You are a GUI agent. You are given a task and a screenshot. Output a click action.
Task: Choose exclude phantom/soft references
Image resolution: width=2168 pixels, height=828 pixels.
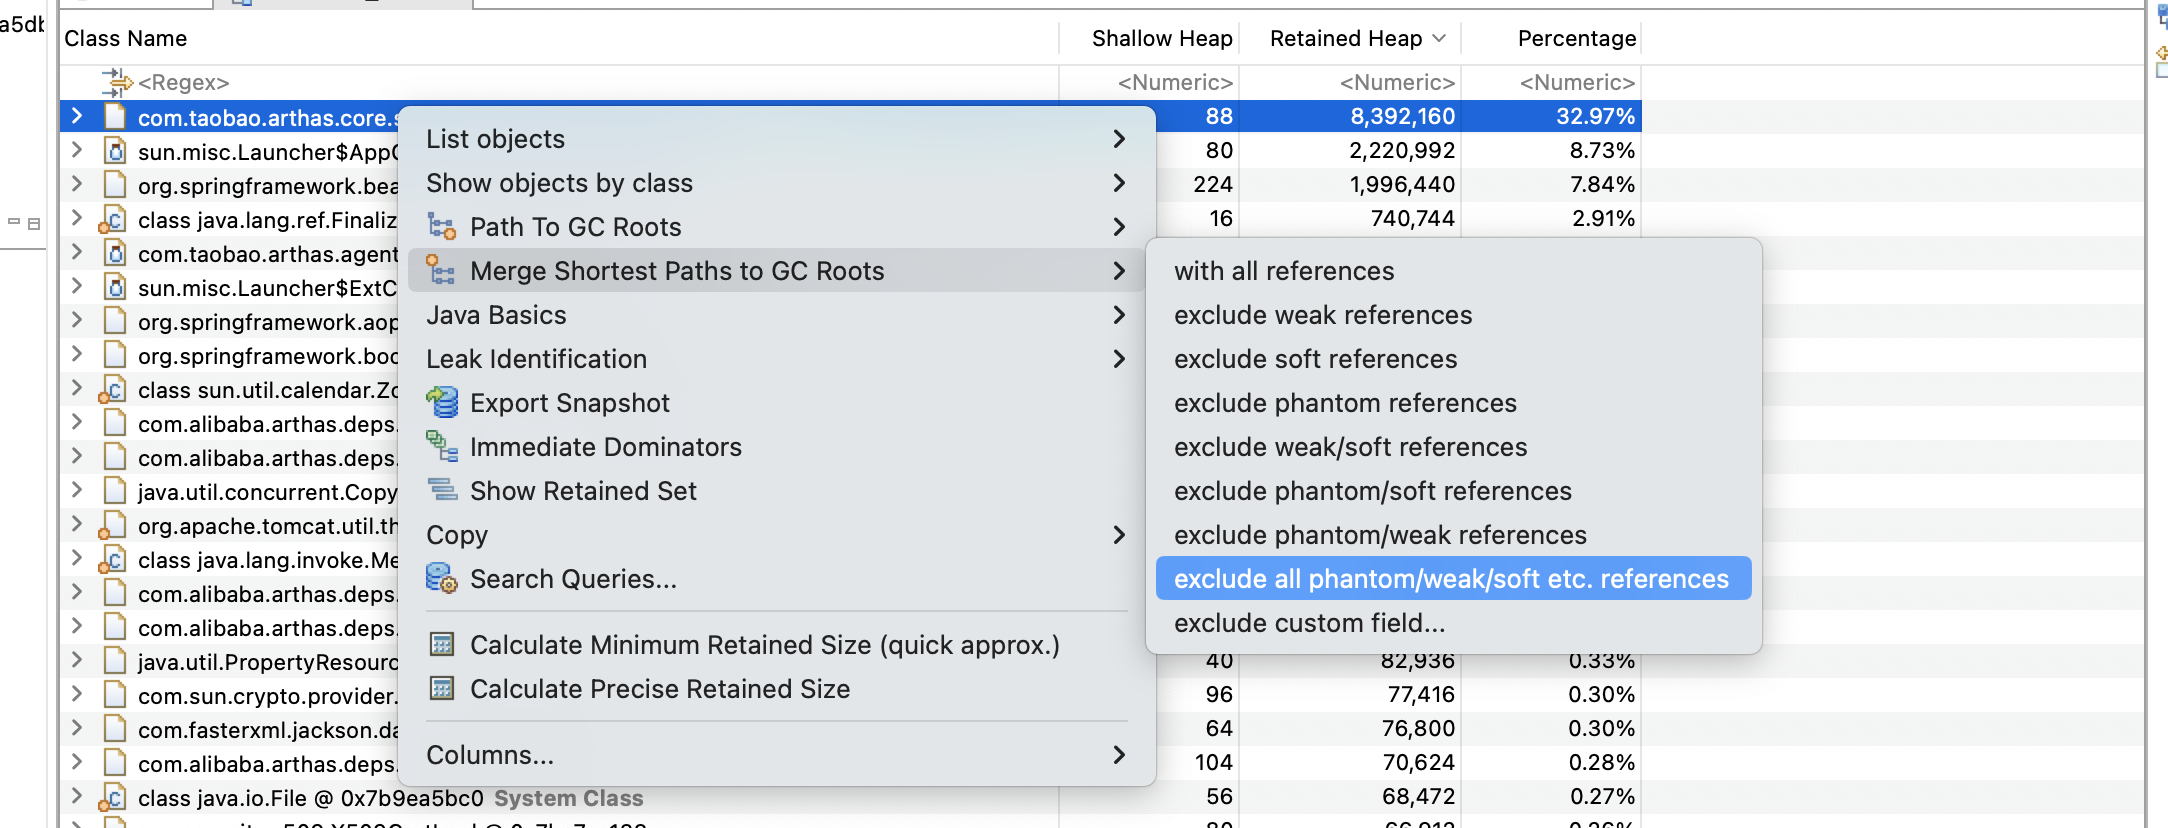[x=1453, y=491]
